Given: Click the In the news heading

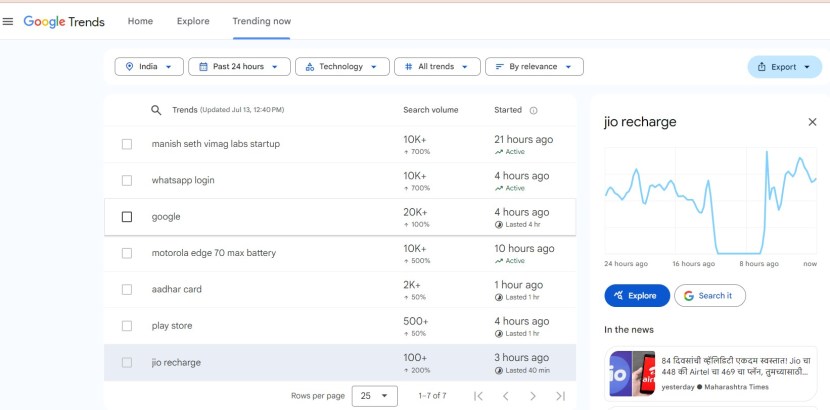Looking at the screenshot, I should click(629, 330).
